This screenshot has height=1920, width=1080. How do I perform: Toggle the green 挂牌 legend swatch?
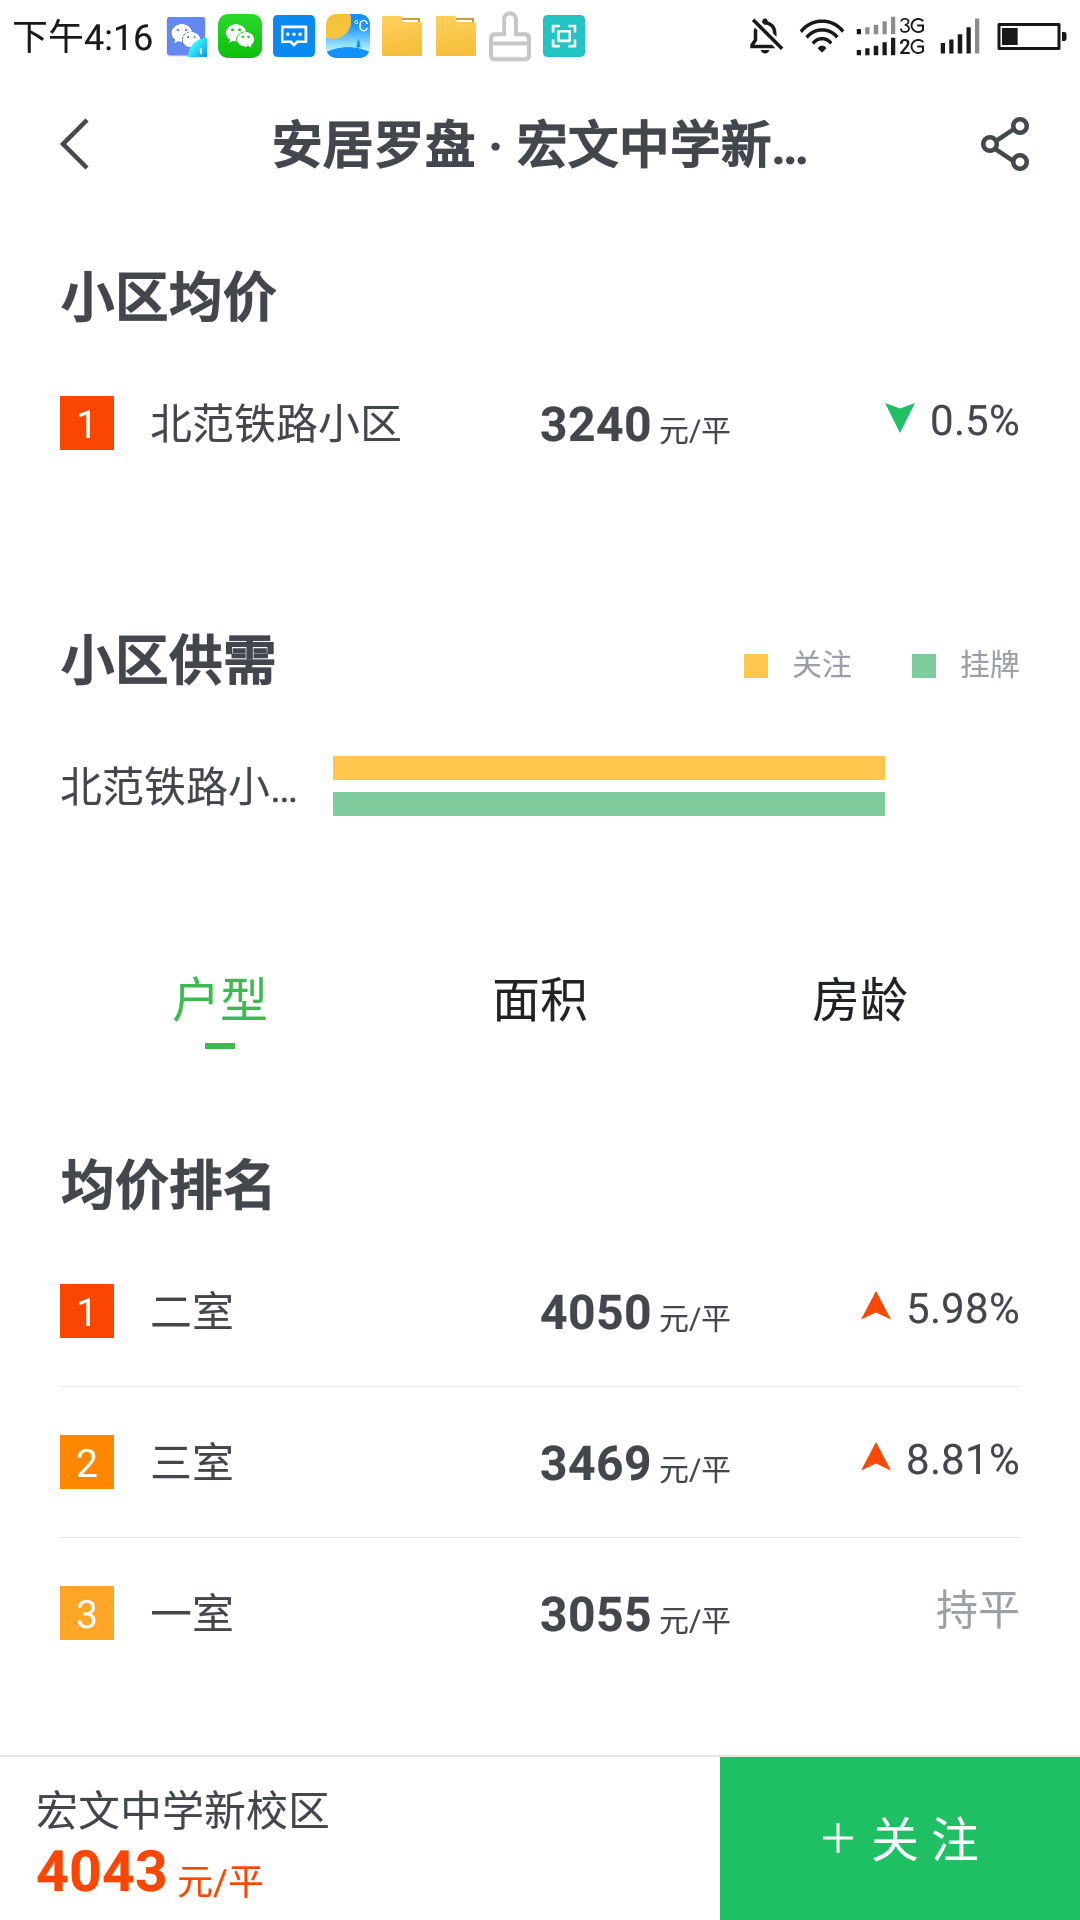click(x=924, y=665)
